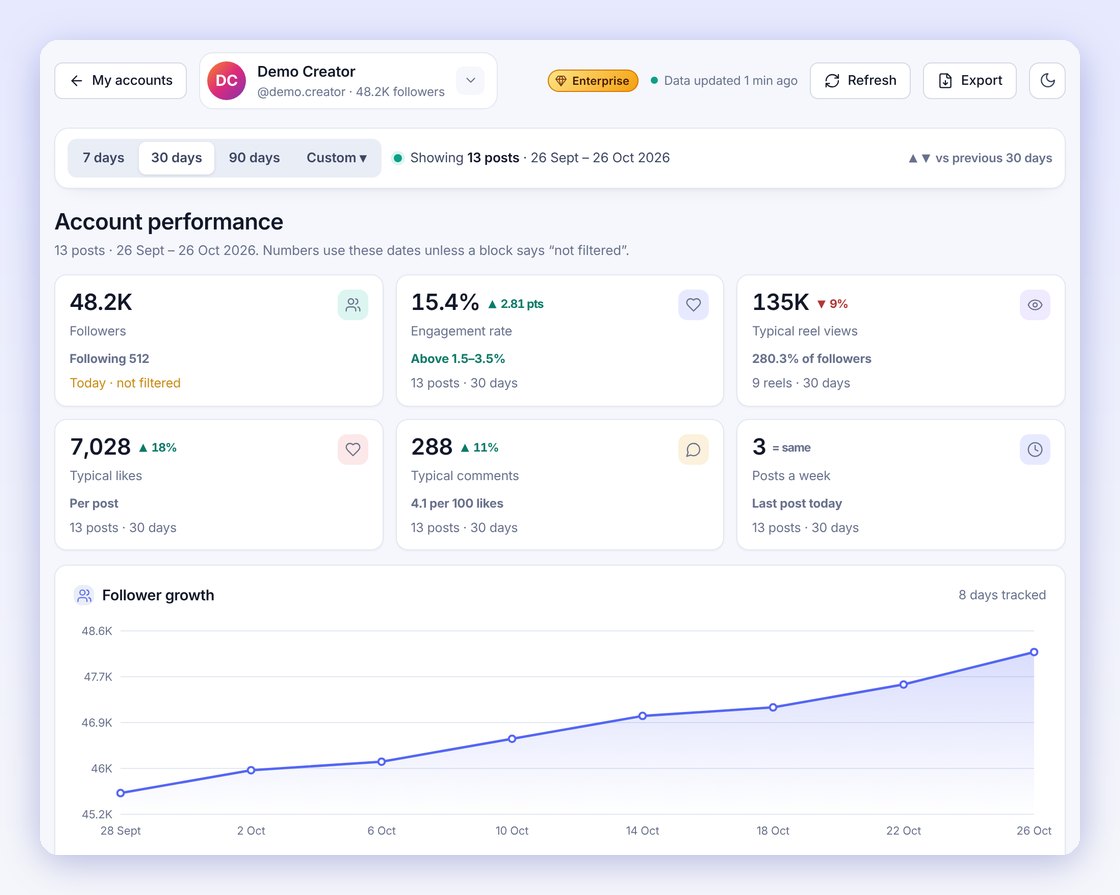The height and width of the screenshot is (895, 1120).
Task: Click the Account performance heading
Action: click(x=169, y=221)
